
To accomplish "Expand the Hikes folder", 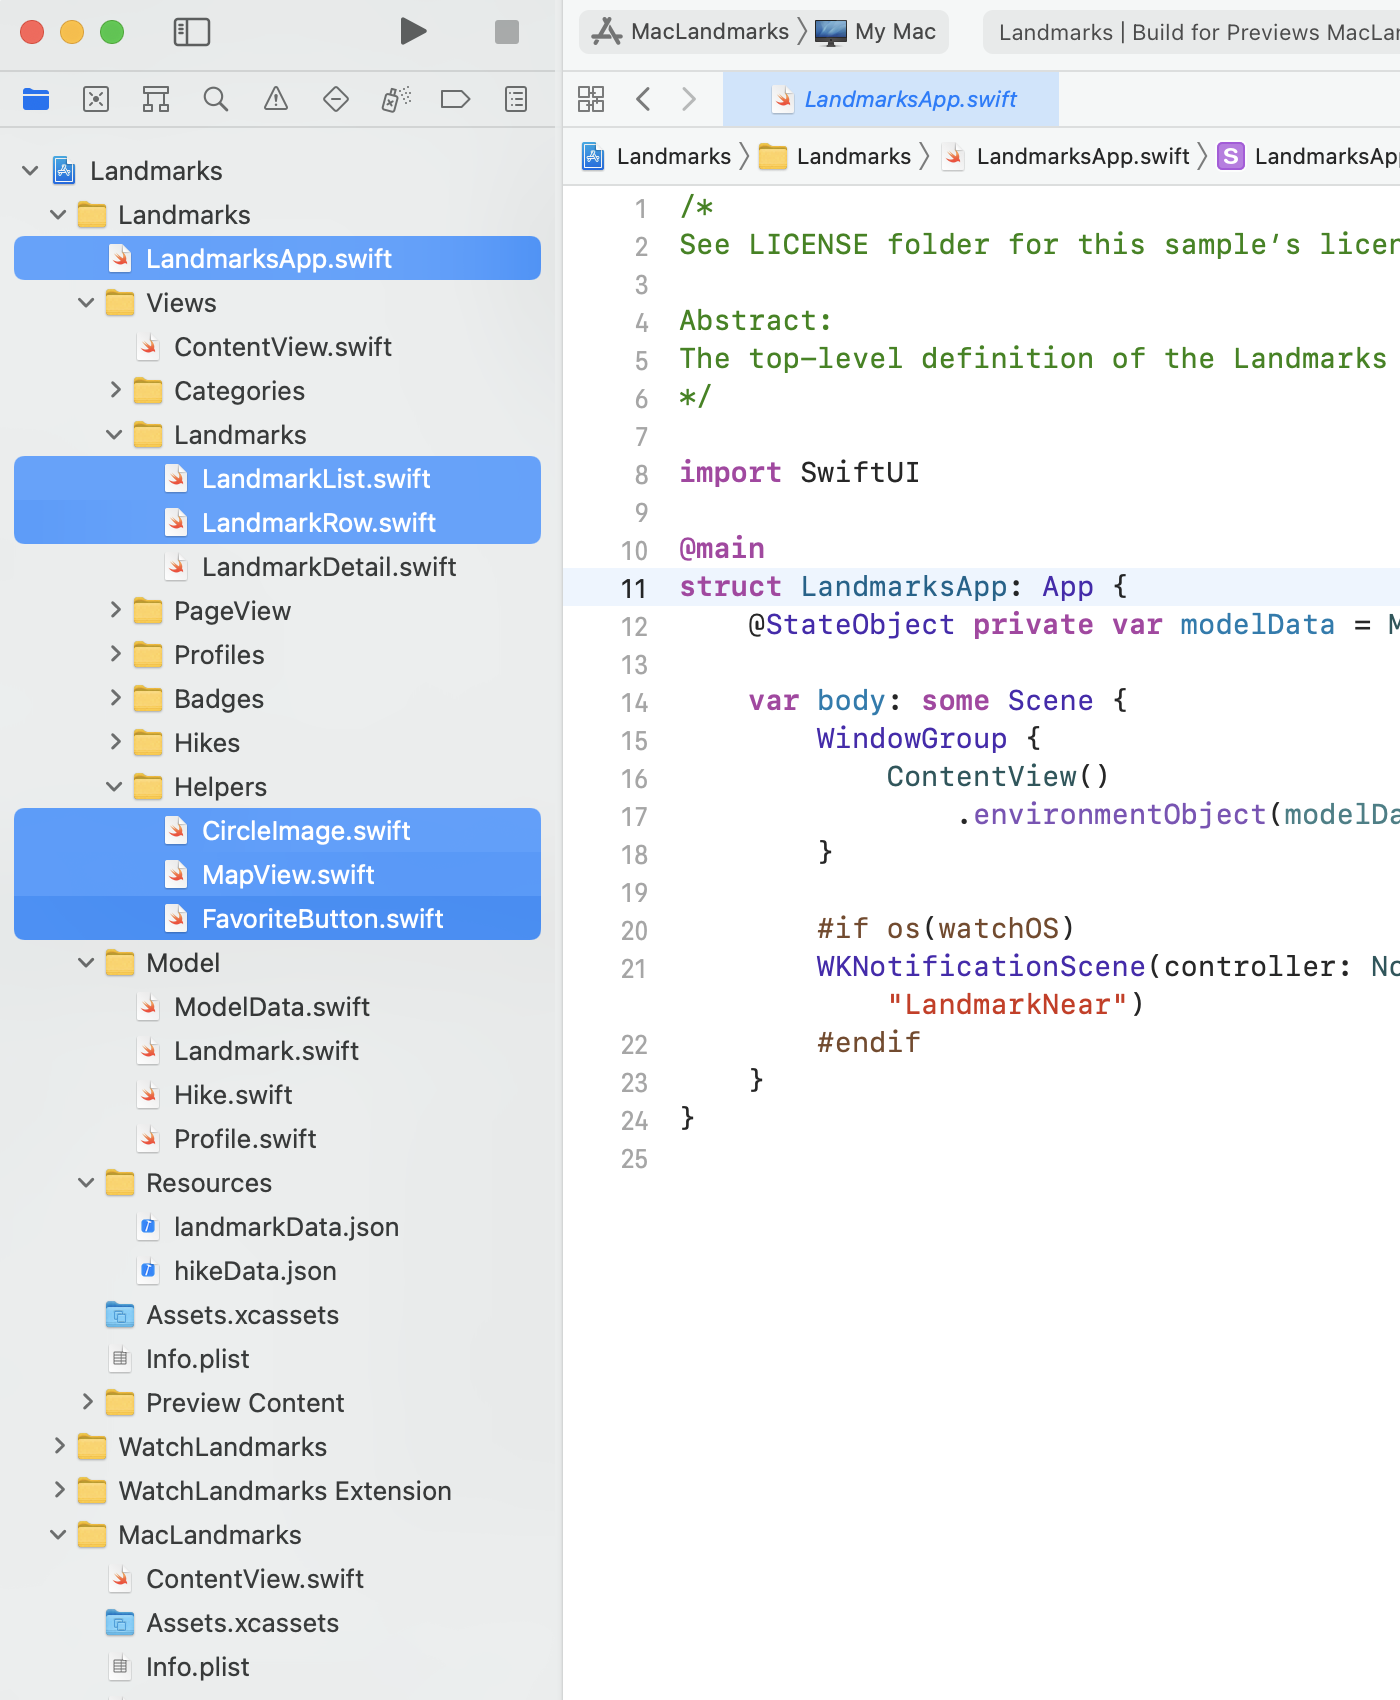I will pyautogui.click(x=114, y=743).
